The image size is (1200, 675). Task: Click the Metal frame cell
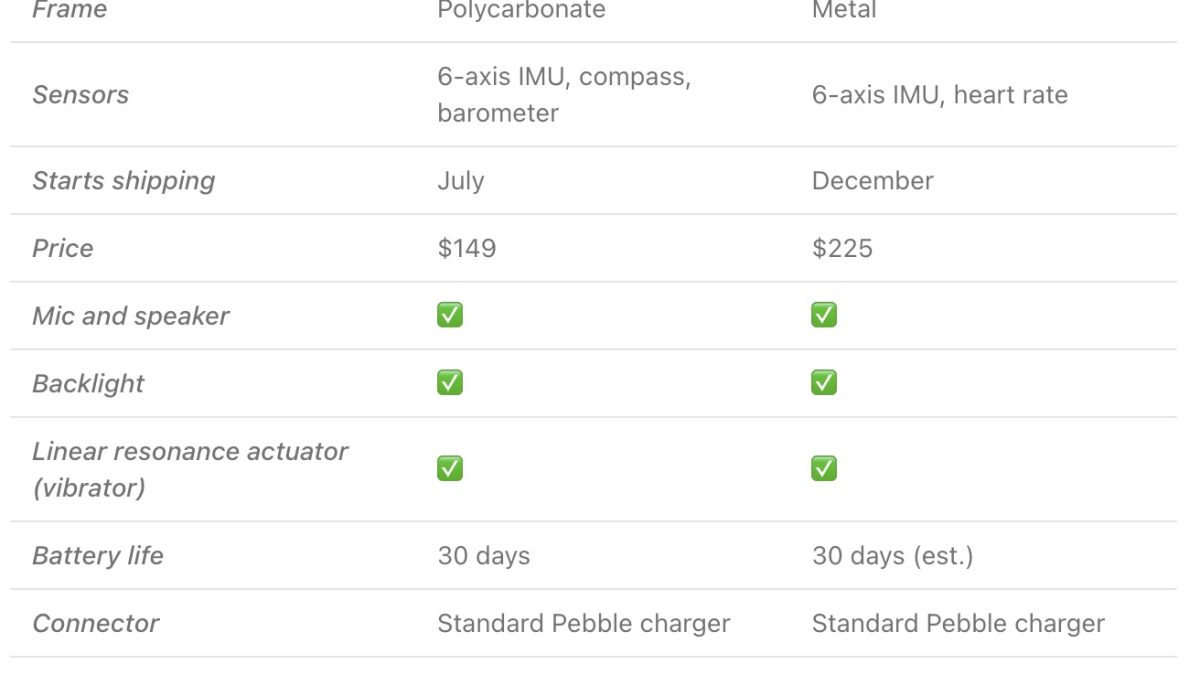pyautogui.click(x=844, y=11)
